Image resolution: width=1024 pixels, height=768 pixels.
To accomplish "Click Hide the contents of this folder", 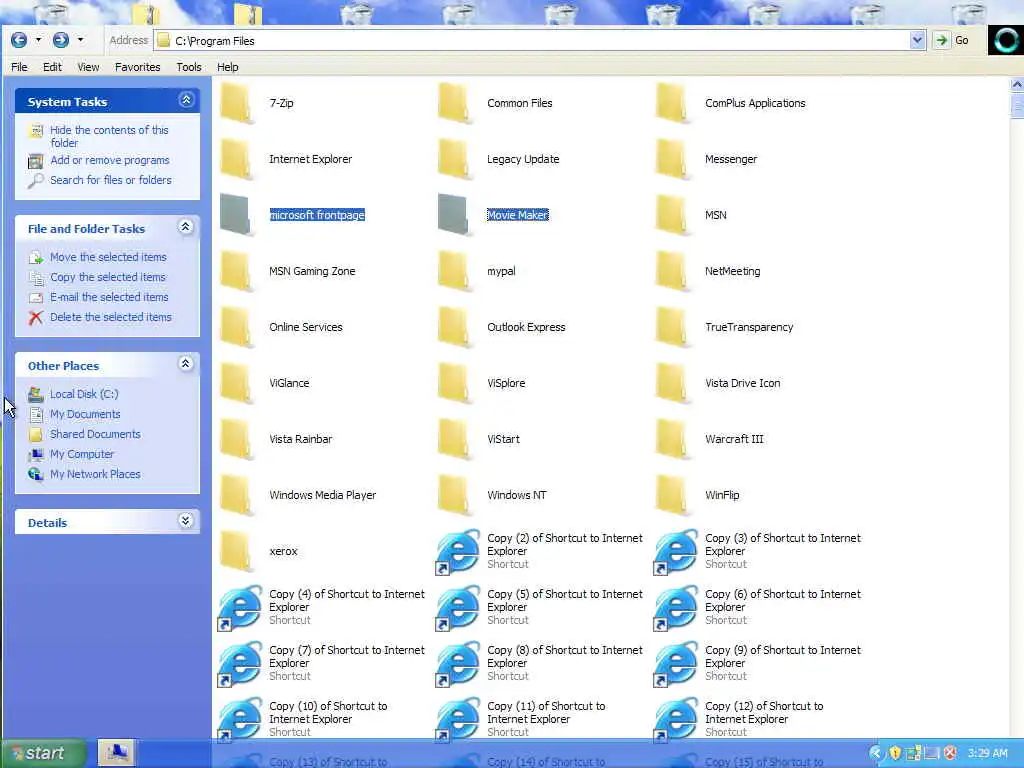I will 109,136.
